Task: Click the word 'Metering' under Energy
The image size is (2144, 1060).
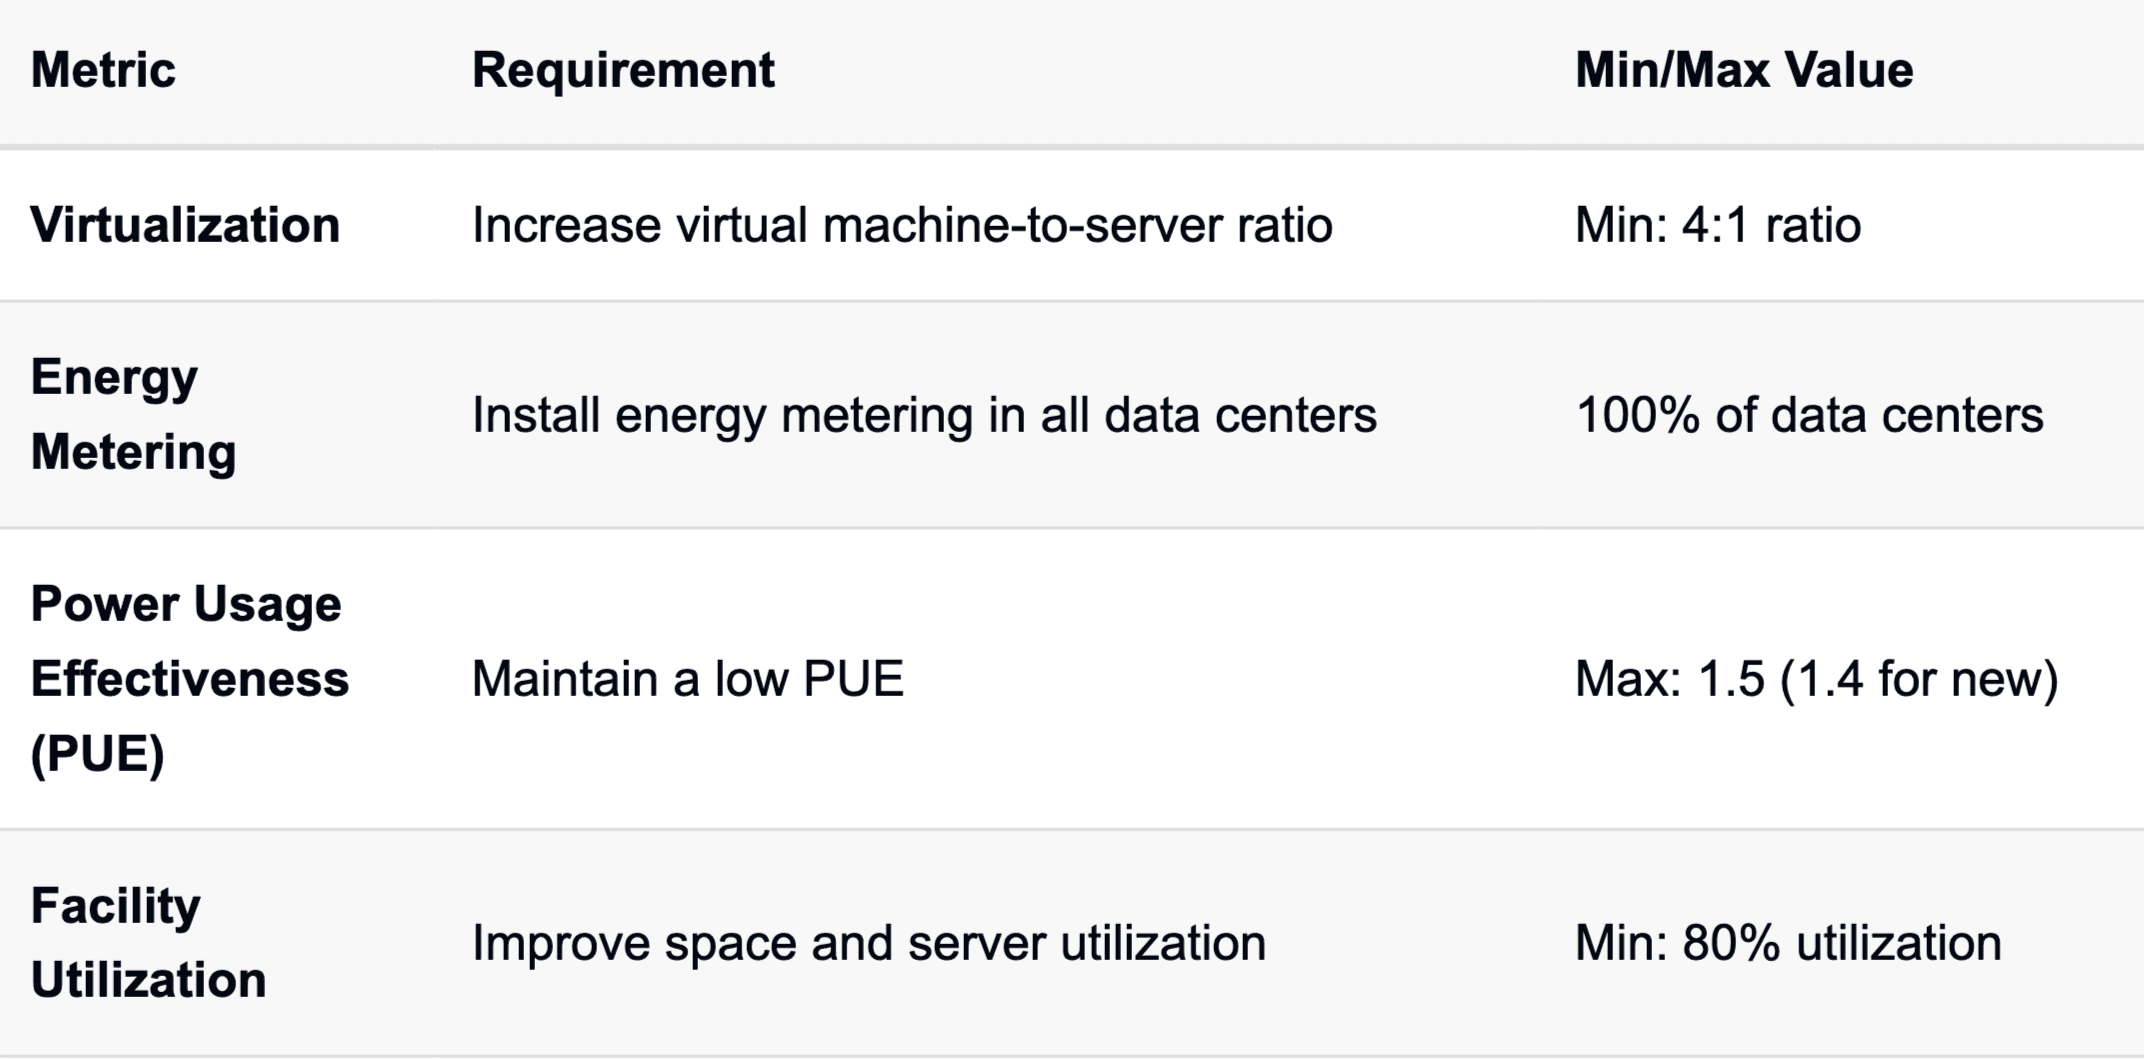Action: point(133,452)
